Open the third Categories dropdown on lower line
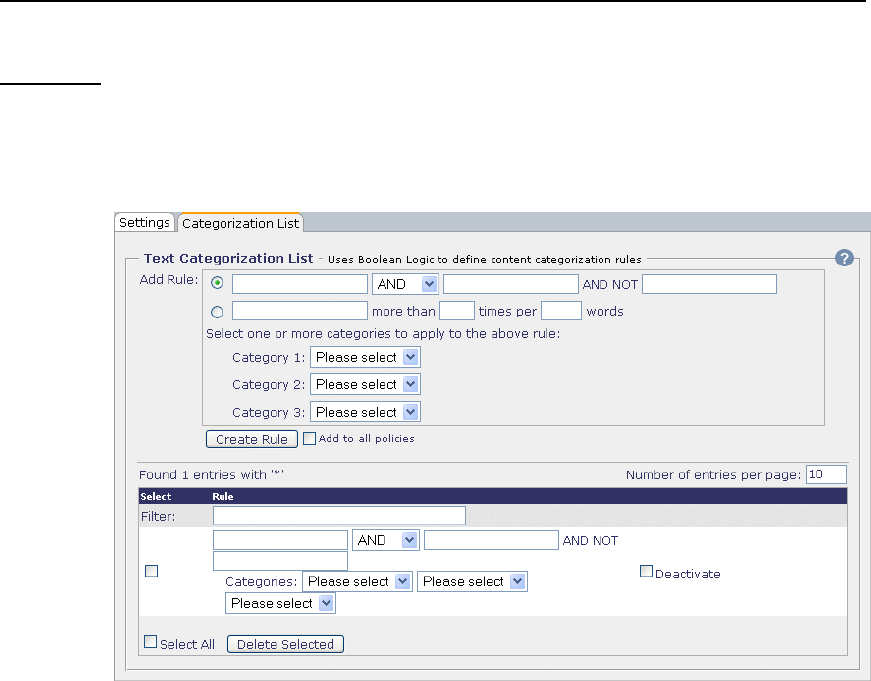 click(x=280, y=603)
